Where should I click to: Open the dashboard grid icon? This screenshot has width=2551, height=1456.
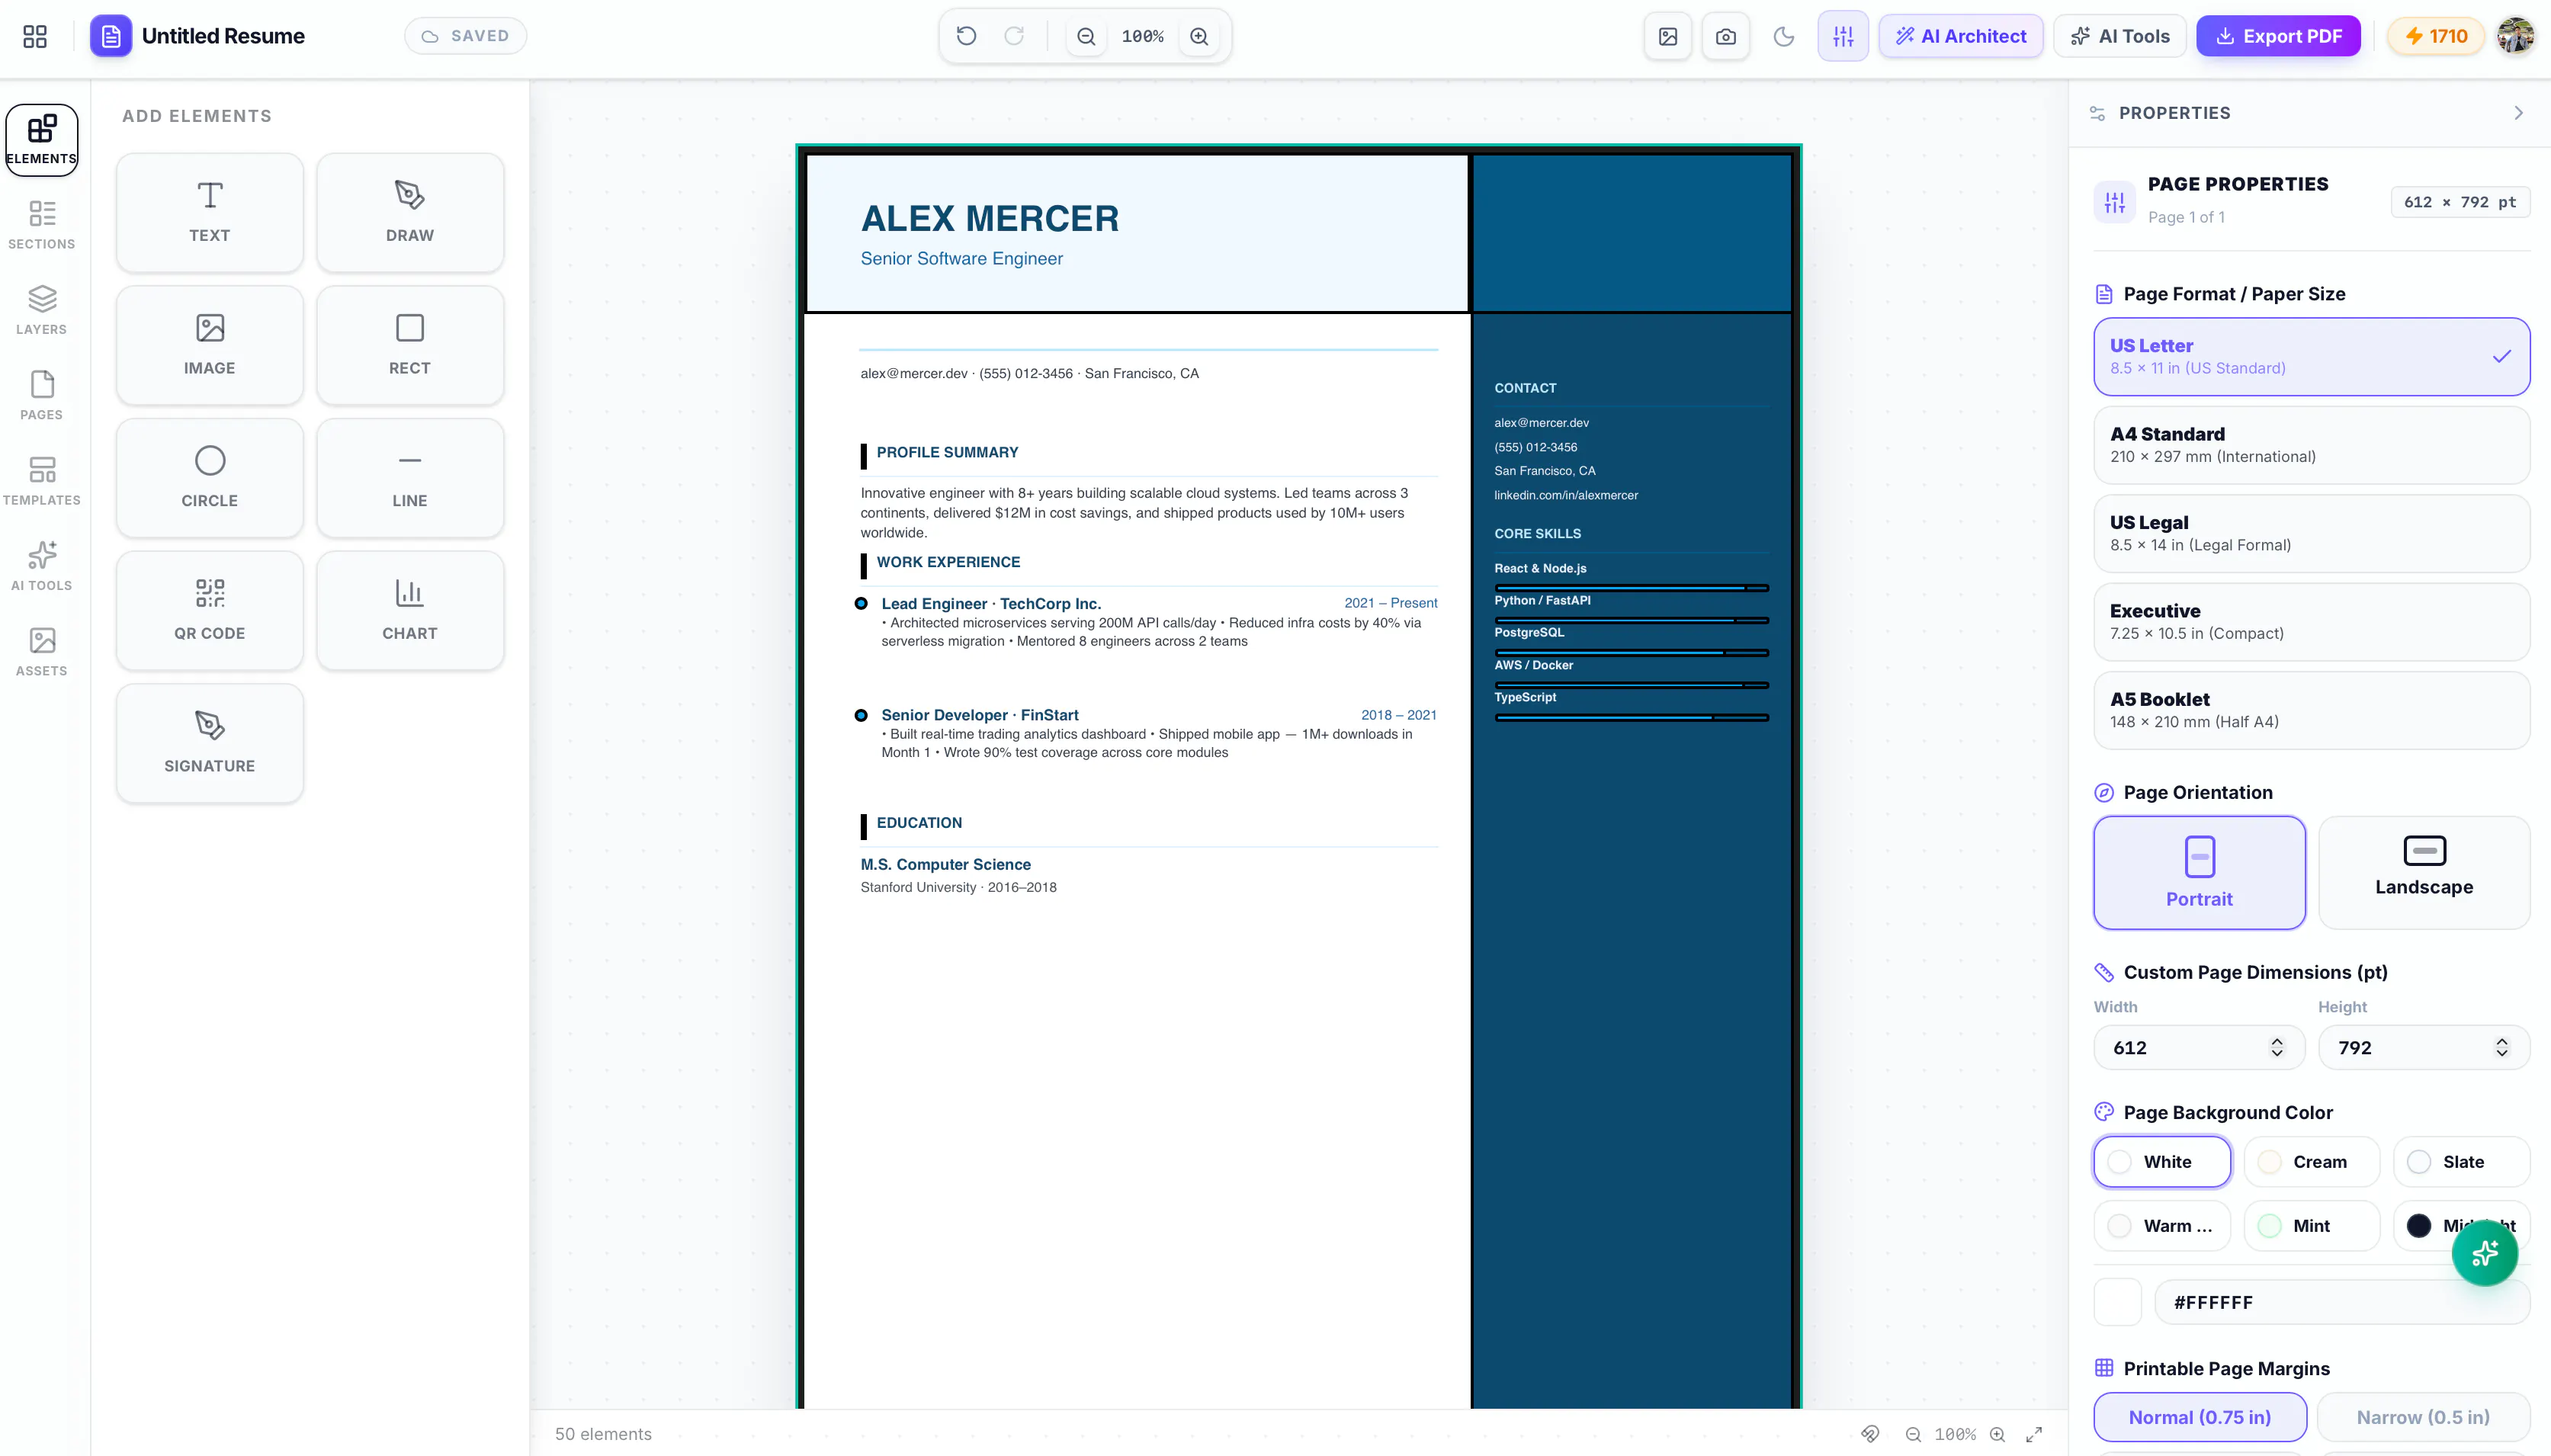point(35,37)
